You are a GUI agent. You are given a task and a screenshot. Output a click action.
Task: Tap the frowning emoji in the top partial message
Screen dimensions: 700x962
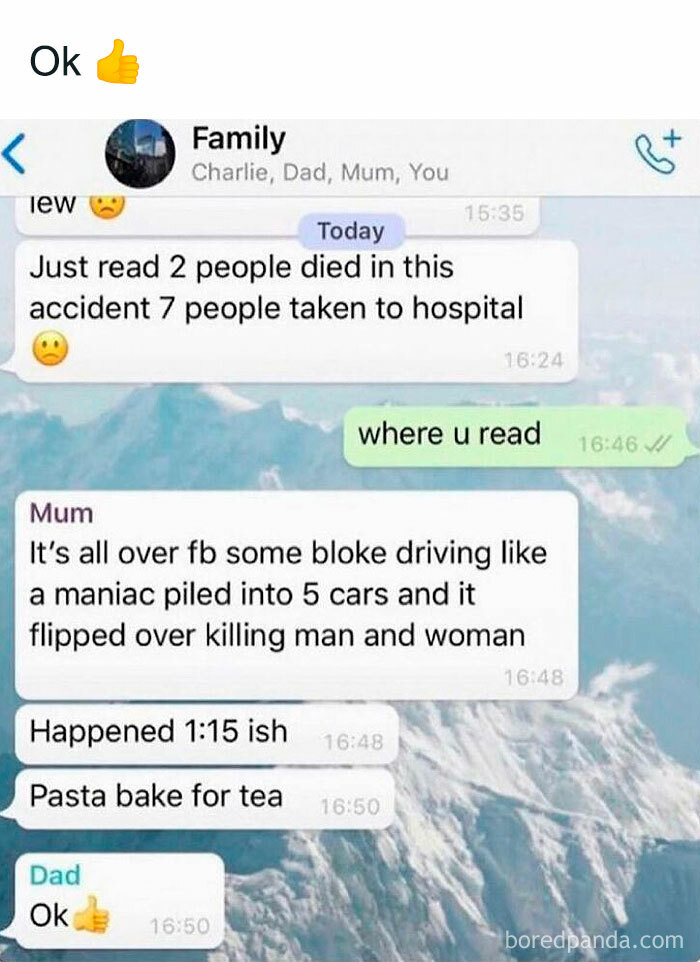(x=107, y=206)
